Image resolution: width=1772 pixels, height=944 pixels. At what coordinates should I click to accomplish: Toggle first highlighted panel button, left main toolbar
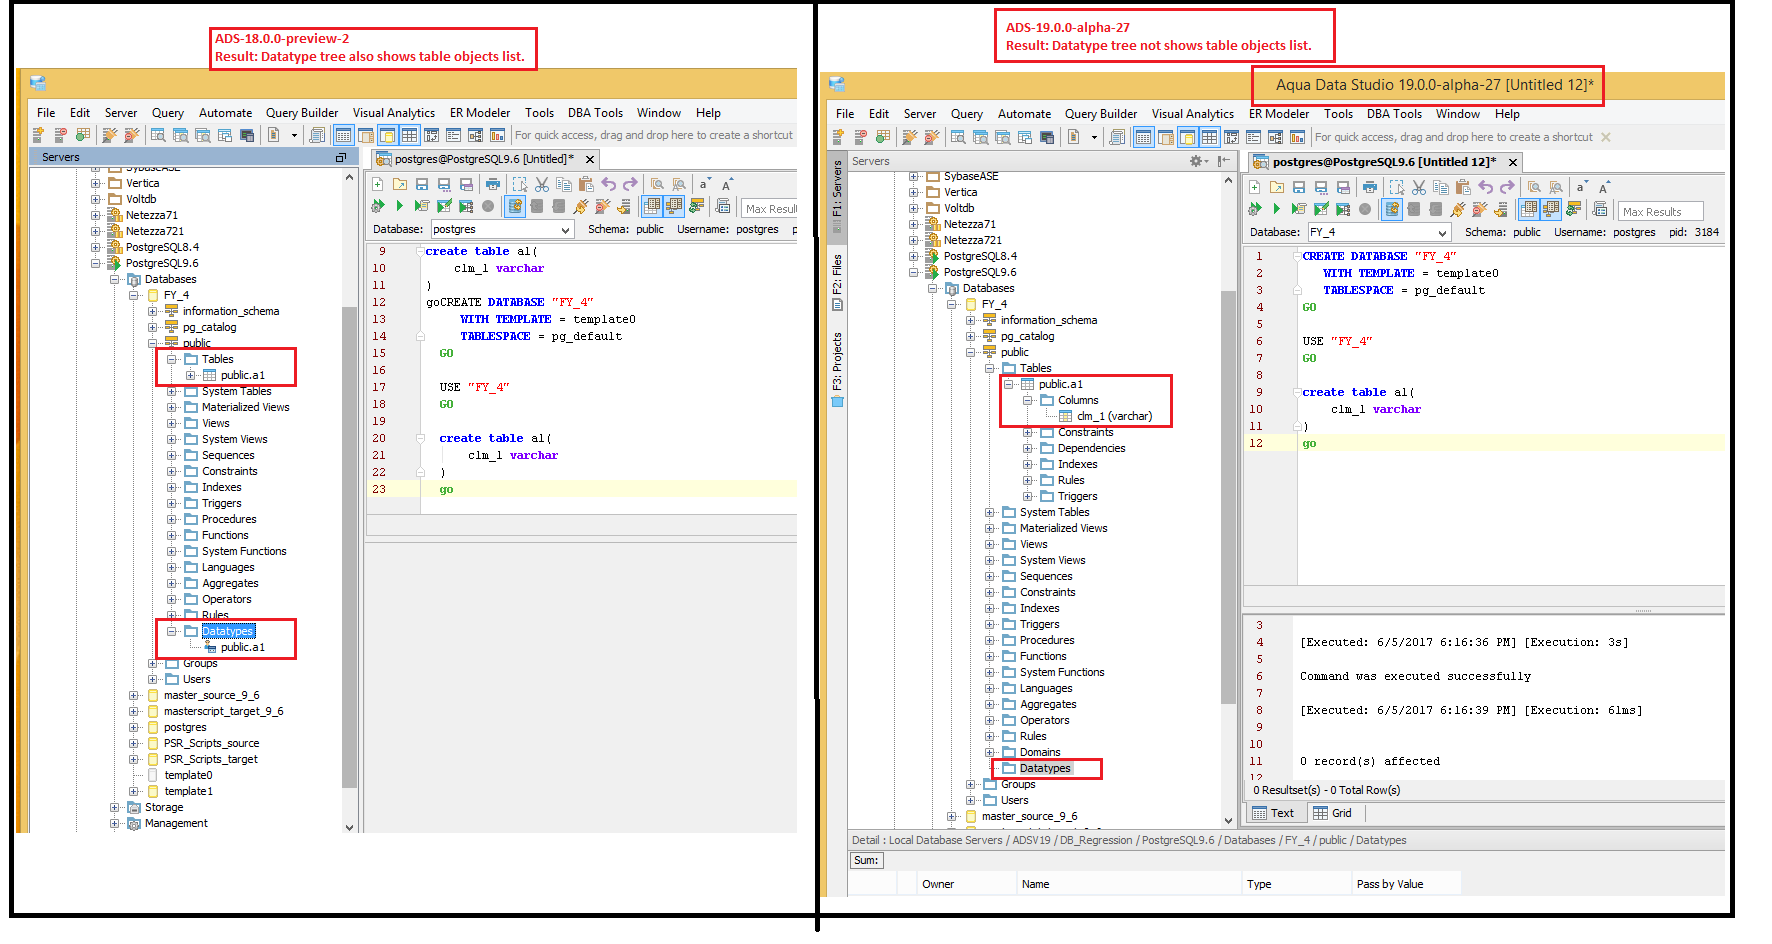click(x=343, y=135)
